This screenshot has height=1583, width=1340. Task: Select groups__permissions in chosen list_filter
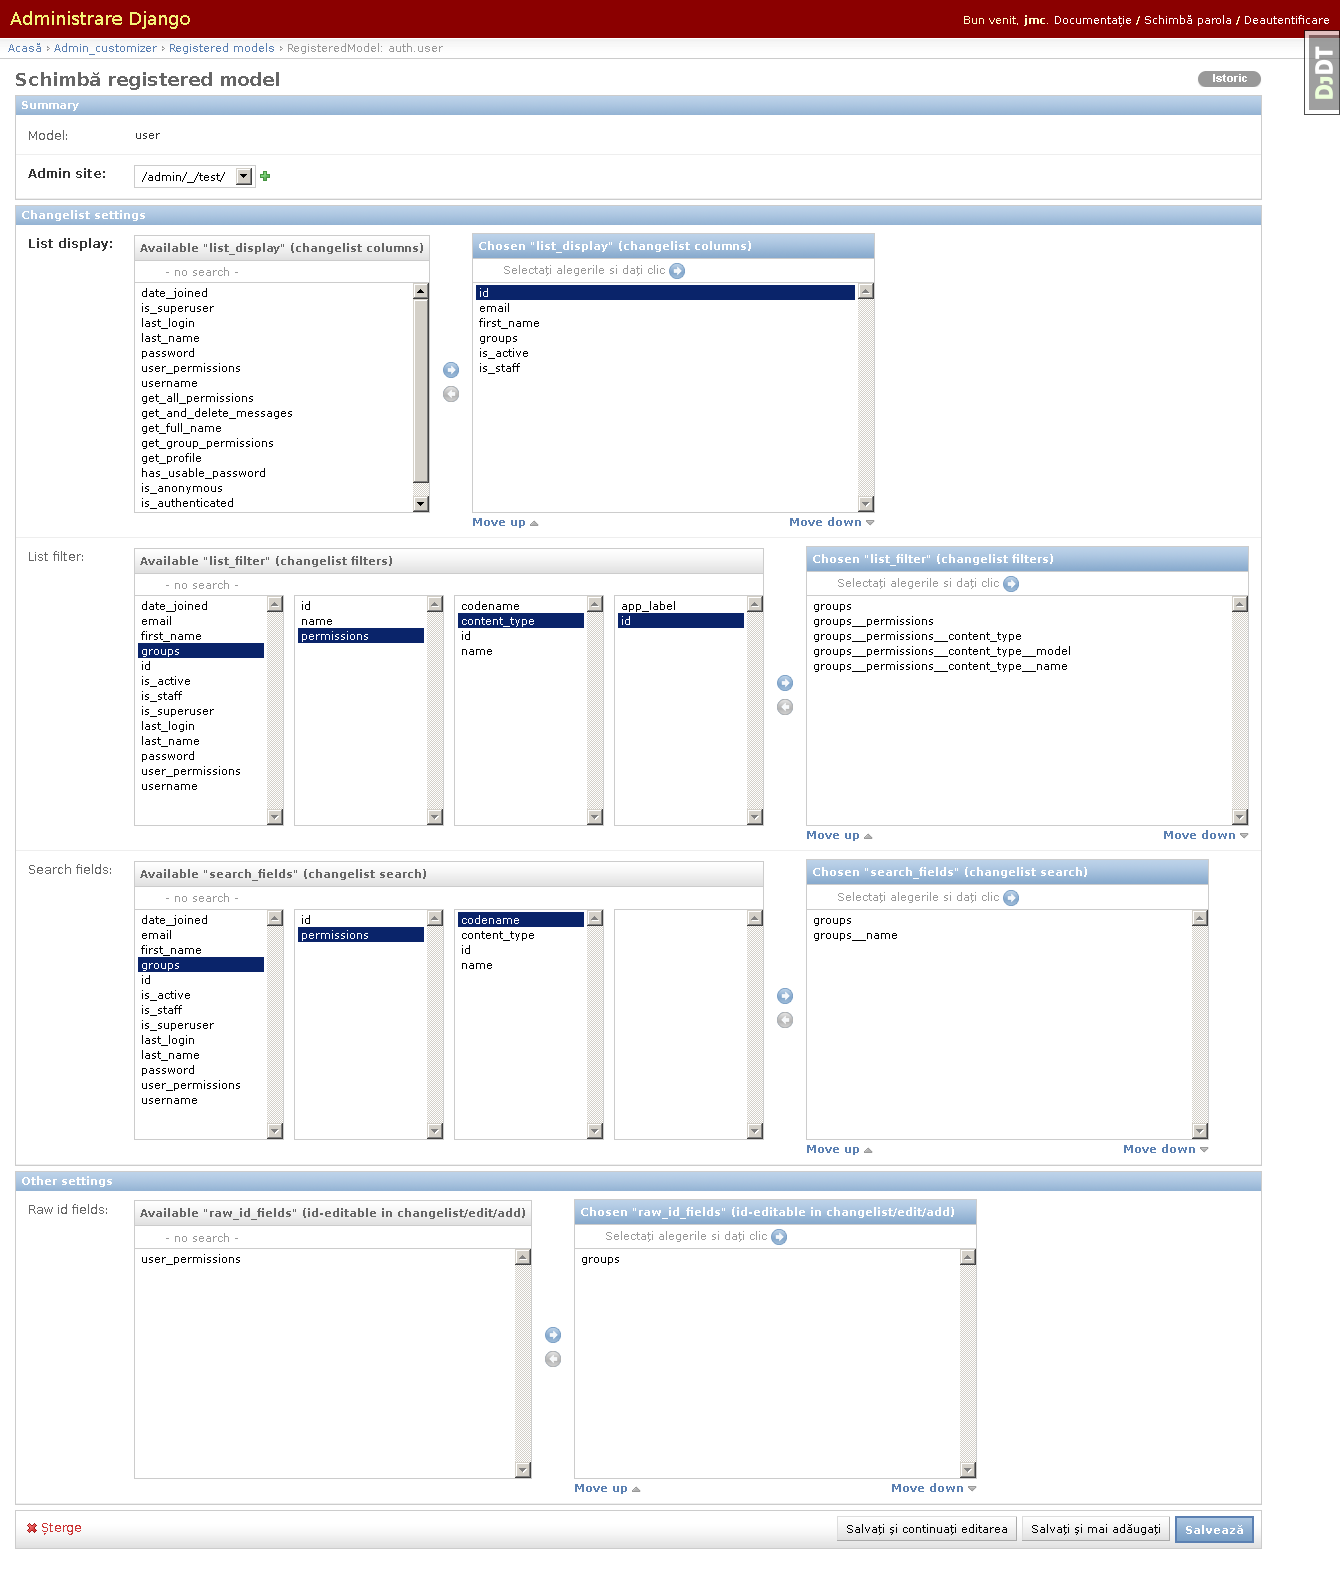tap(1019, 621)
